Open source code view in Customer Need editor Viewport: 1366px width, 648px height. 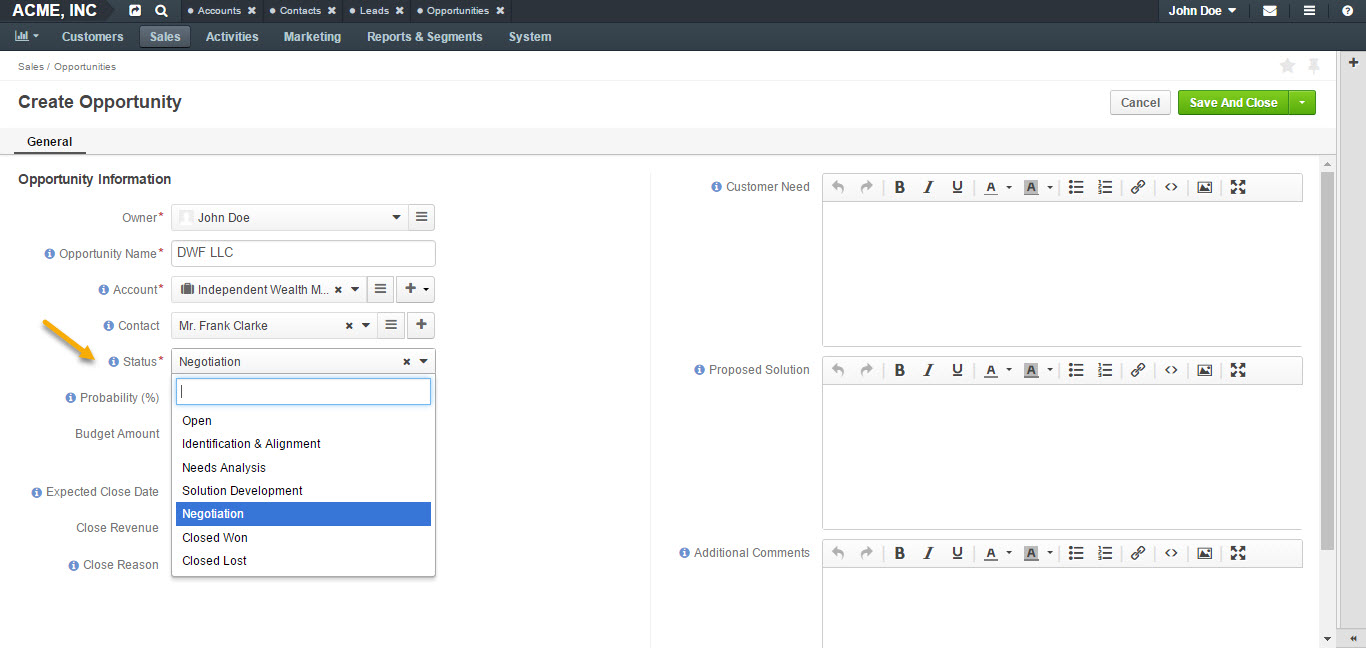click(x=1171, y=187)
